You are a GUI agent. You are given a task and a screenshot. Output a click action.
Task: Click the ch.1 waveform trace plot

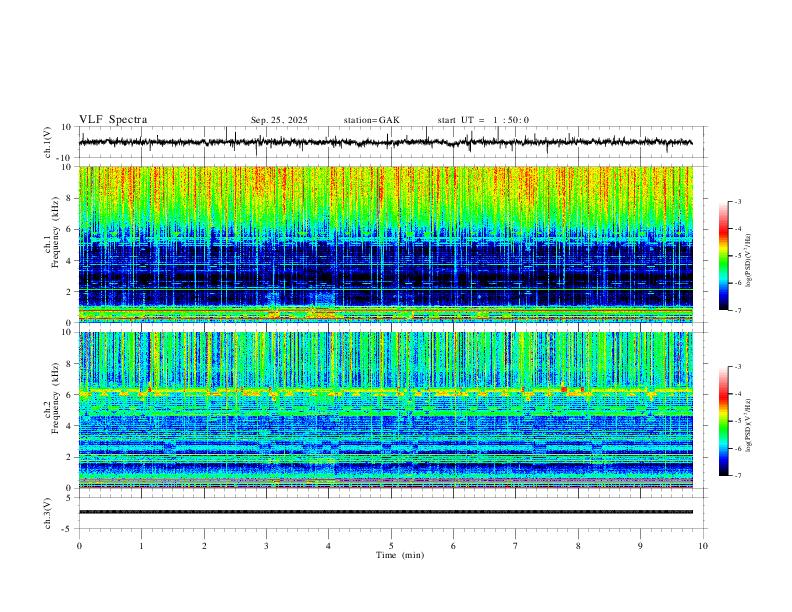[x=386, y=142]
